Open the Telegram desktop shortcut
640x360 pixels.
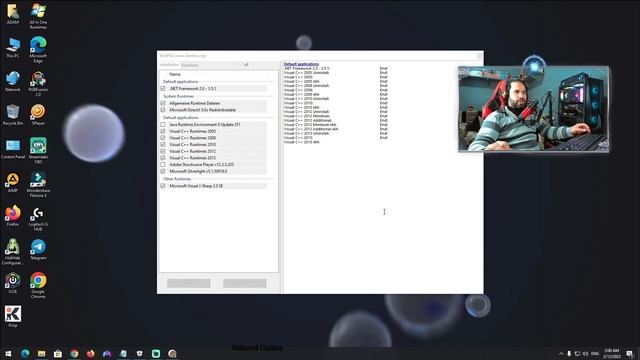(x=38, y=249)
